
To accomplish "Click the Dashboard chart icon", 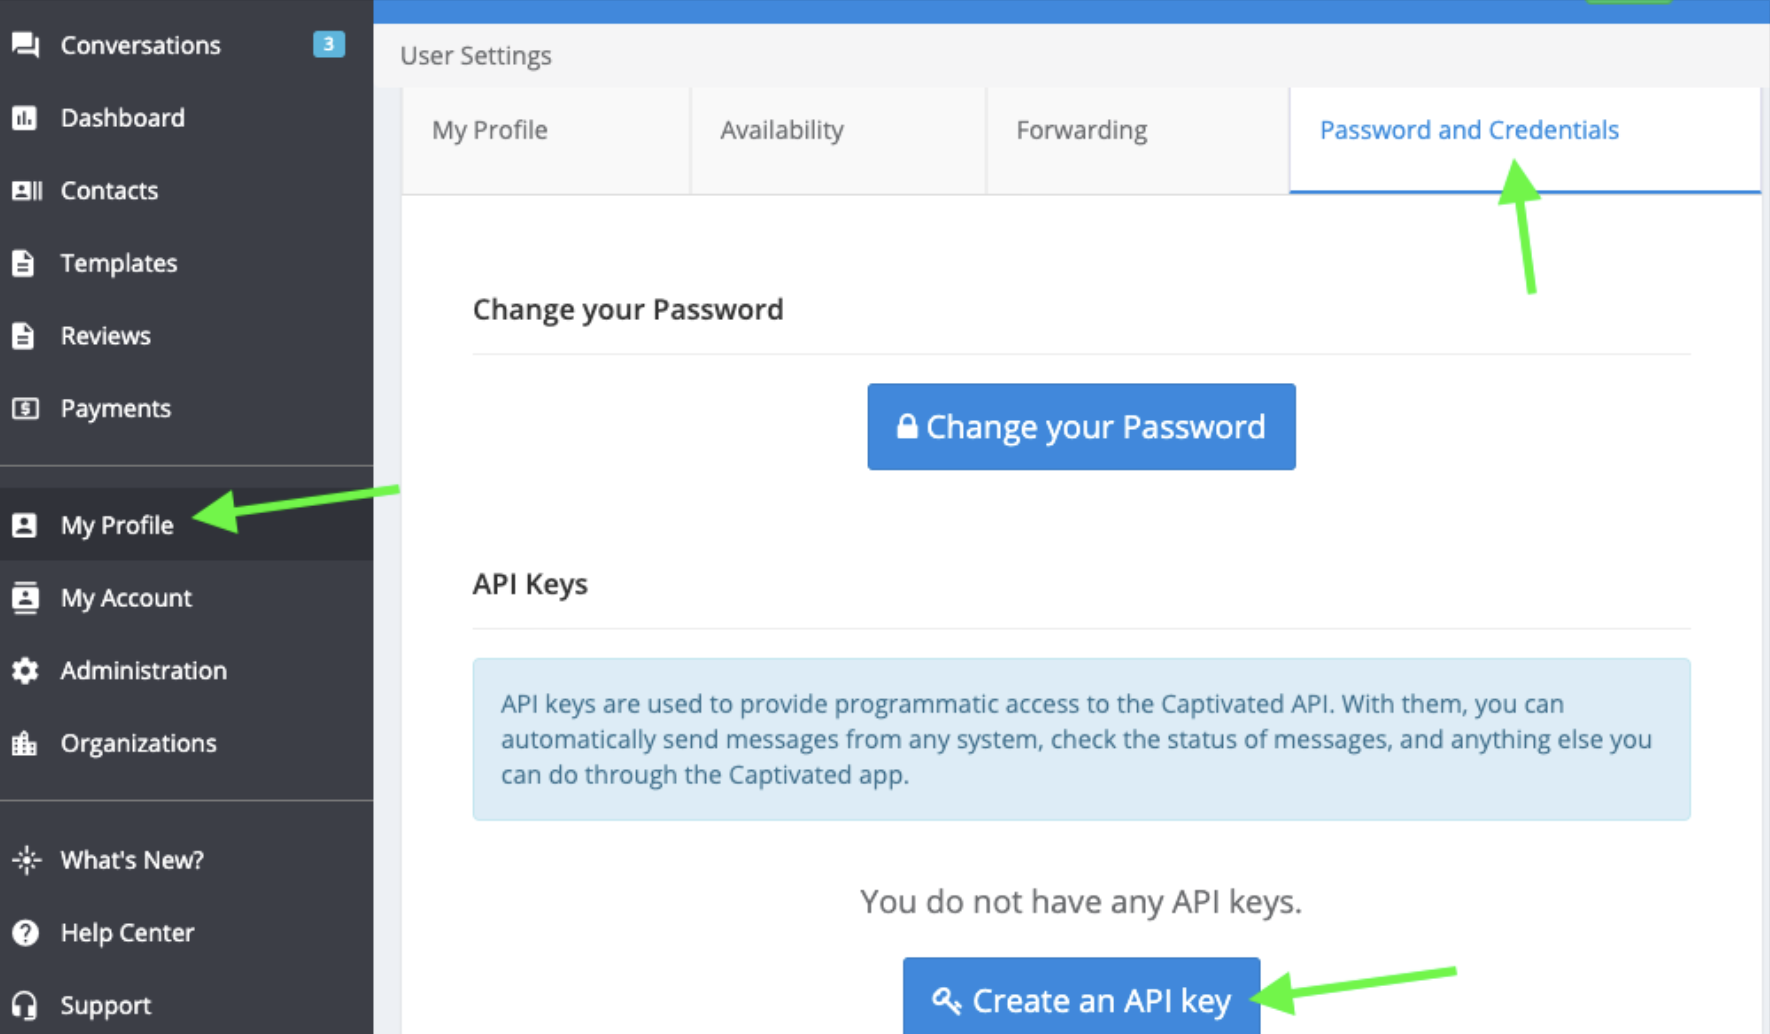I will (25, 118).
